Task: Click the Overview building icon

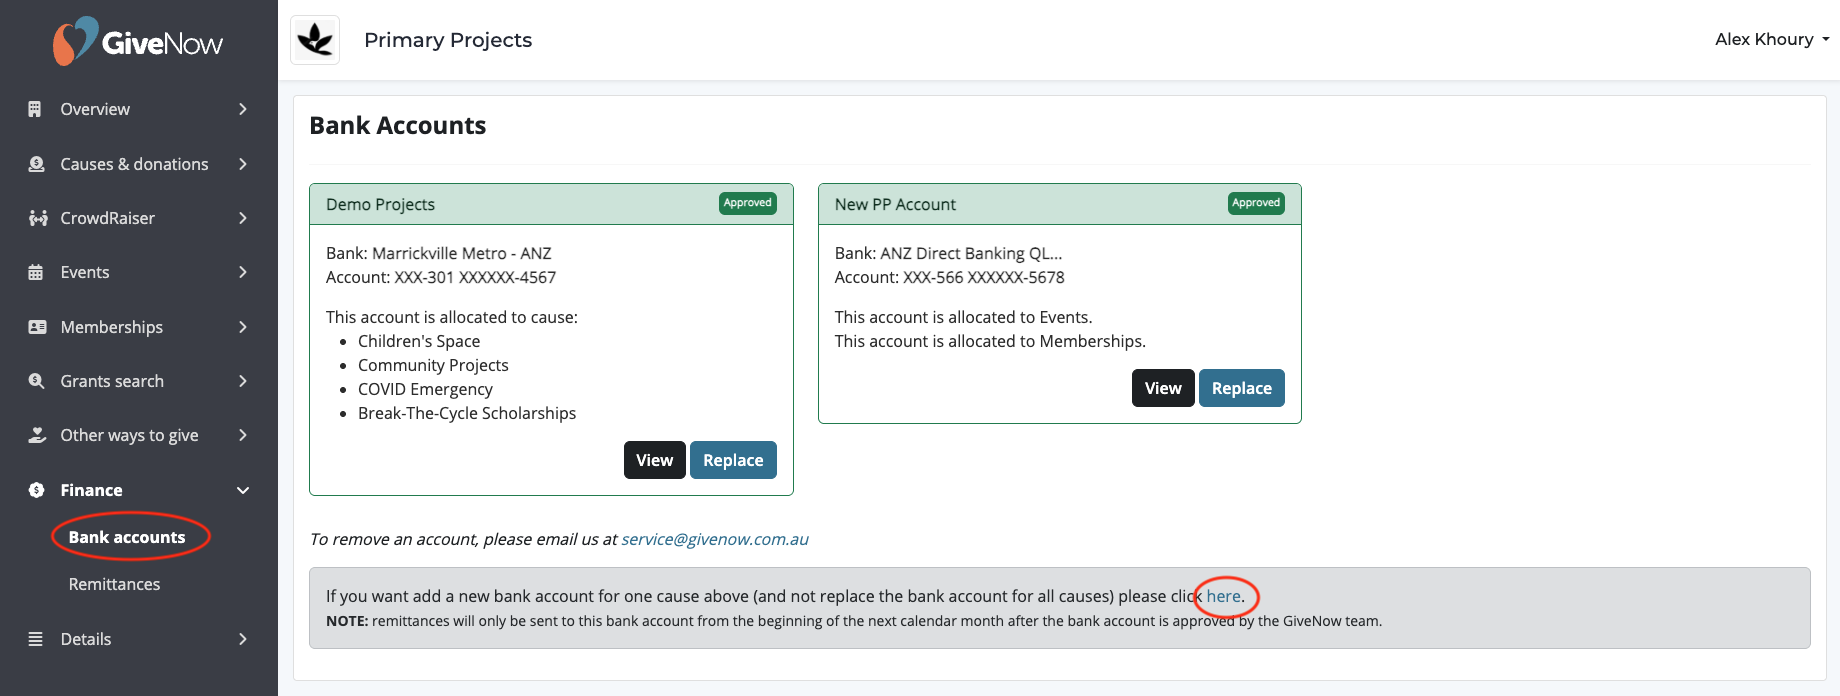Action: pos(36,109)
